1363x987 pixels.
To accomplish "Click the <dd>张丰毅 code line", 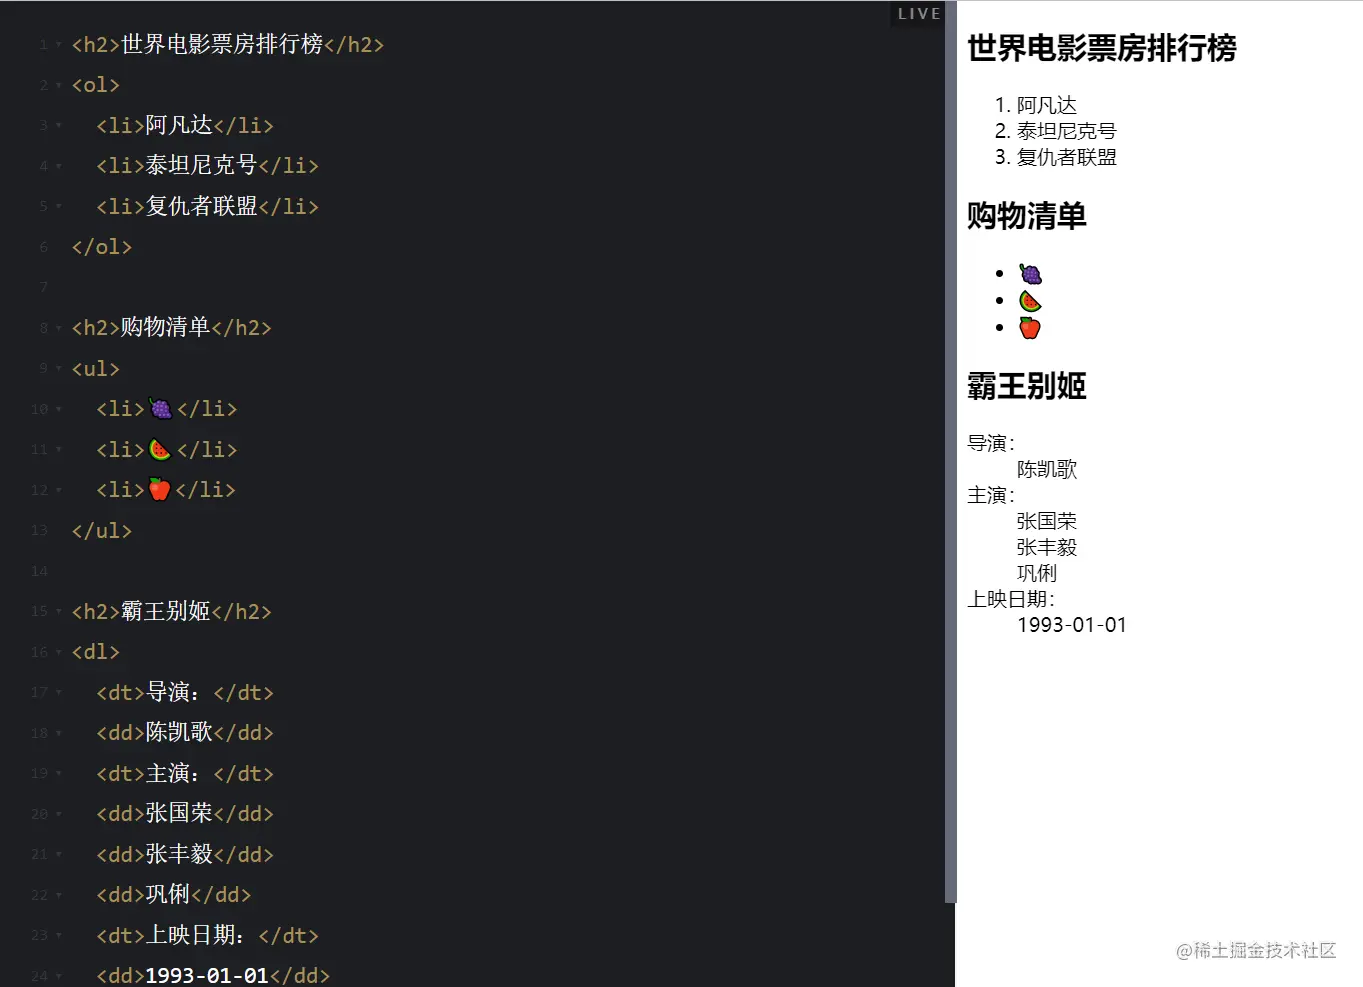I will pyautogui.click(x=185, y=855).
